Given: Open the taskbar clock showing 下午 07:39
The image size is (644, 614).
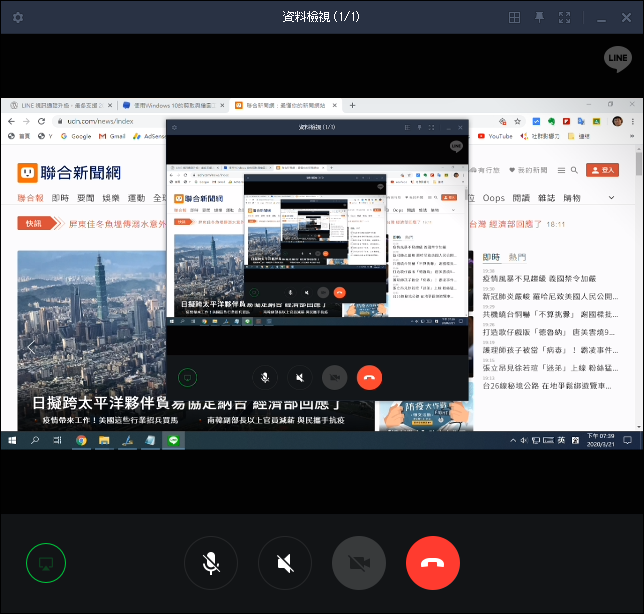Looking at the screenshot, I should point(600,440).
